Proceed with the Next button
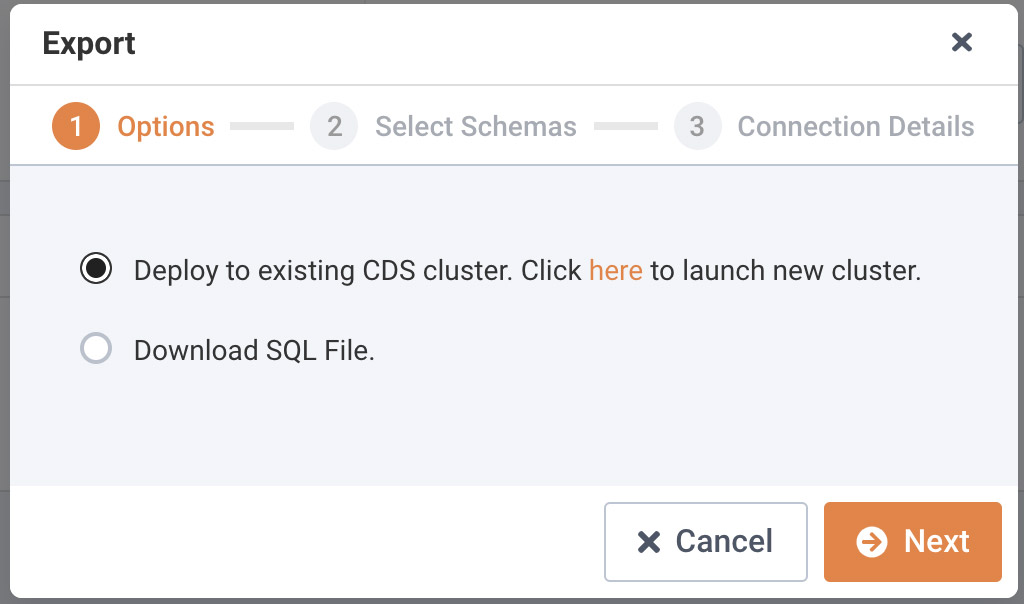The width and height of the screenshot is (1024, 604). pyautogui.click(x=912, y=542)
